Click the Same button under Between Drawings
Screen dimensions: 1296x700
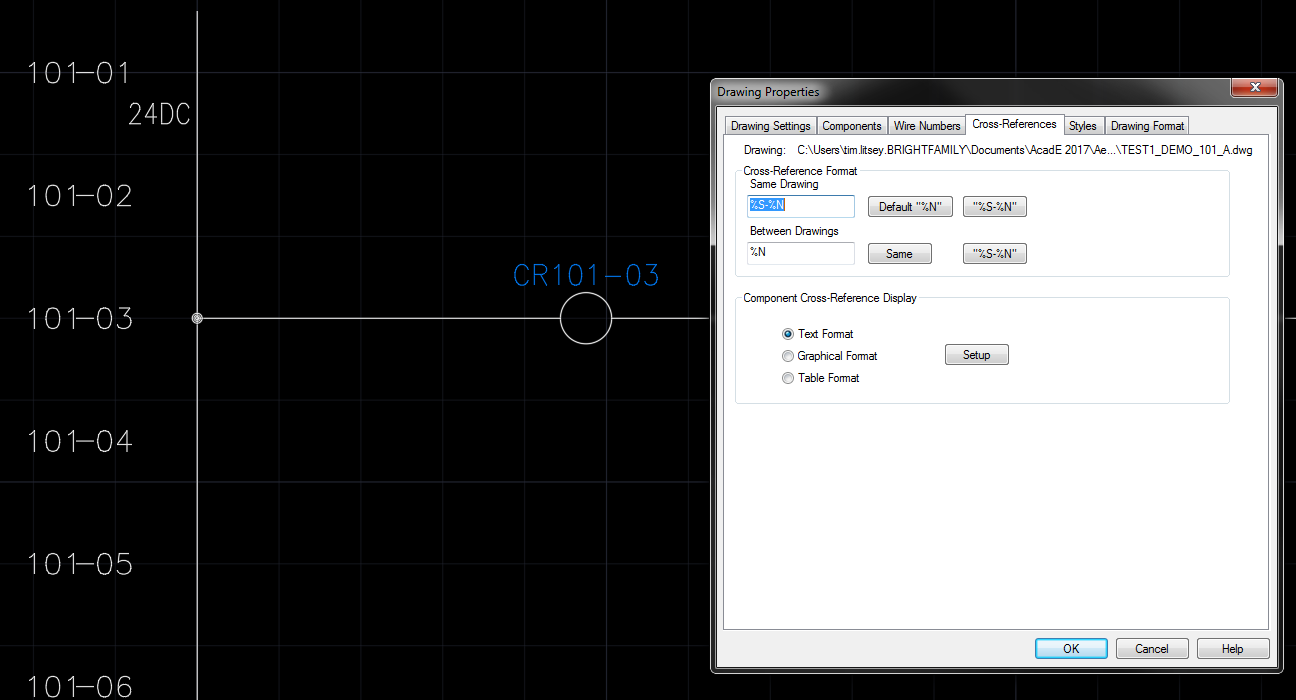[x=899, y=253]
